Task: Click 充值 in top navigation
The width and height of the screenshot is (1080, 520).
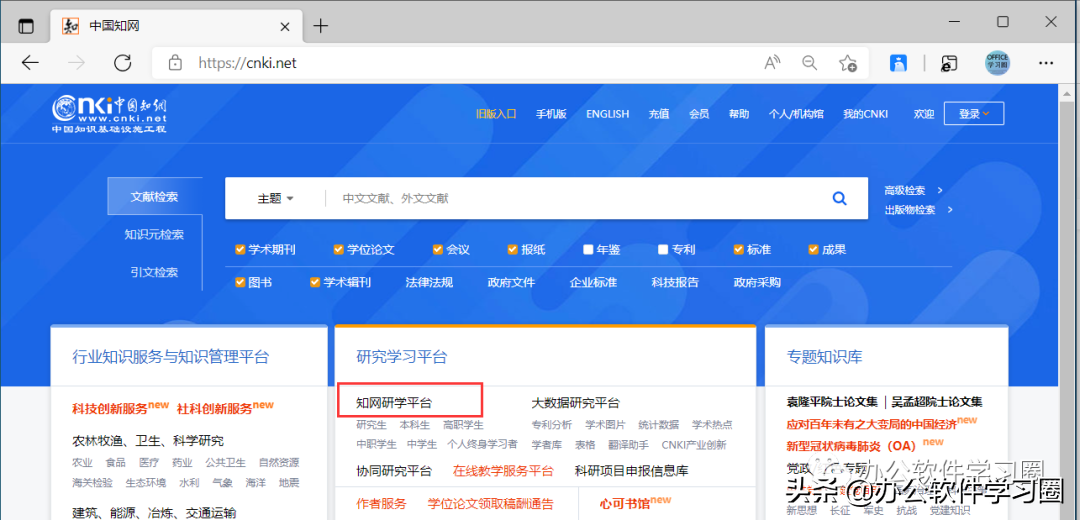Action: tap(658, 114)
